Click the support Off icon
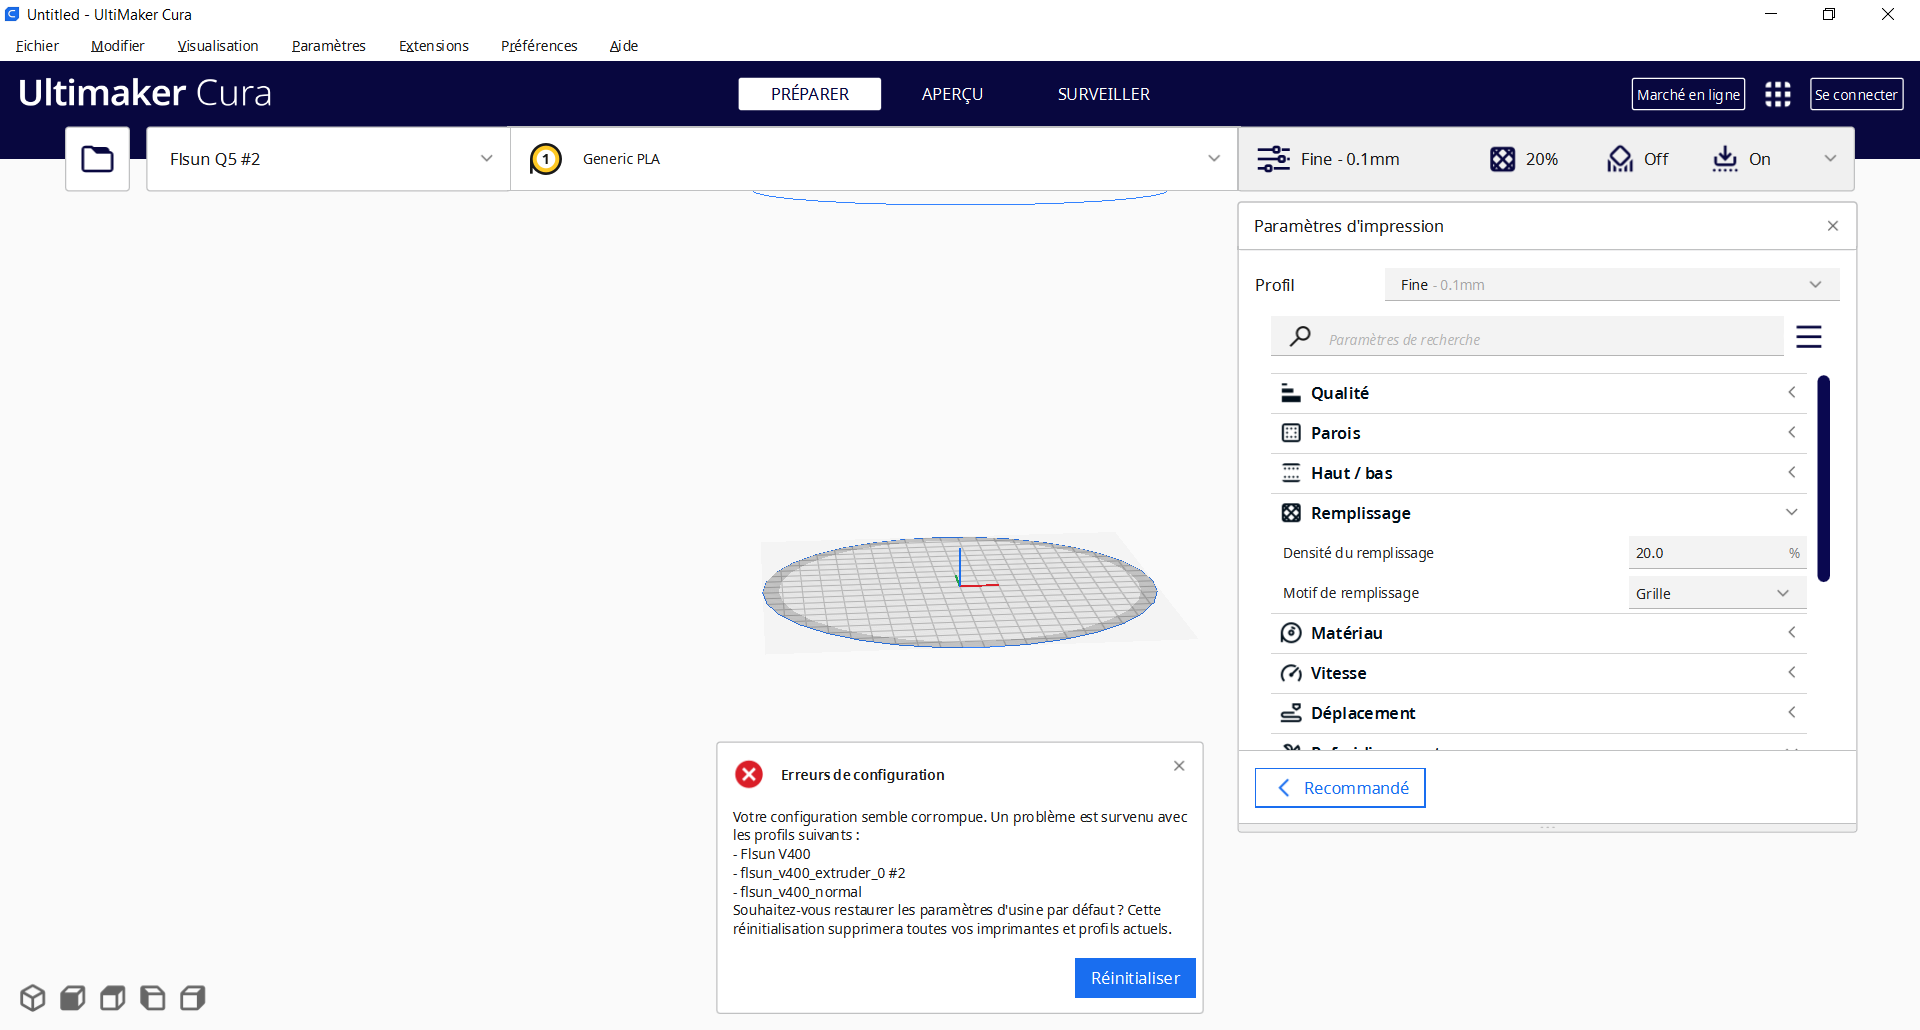The height and width of the screenshot is (1030, 1920). pos(1620,159)
